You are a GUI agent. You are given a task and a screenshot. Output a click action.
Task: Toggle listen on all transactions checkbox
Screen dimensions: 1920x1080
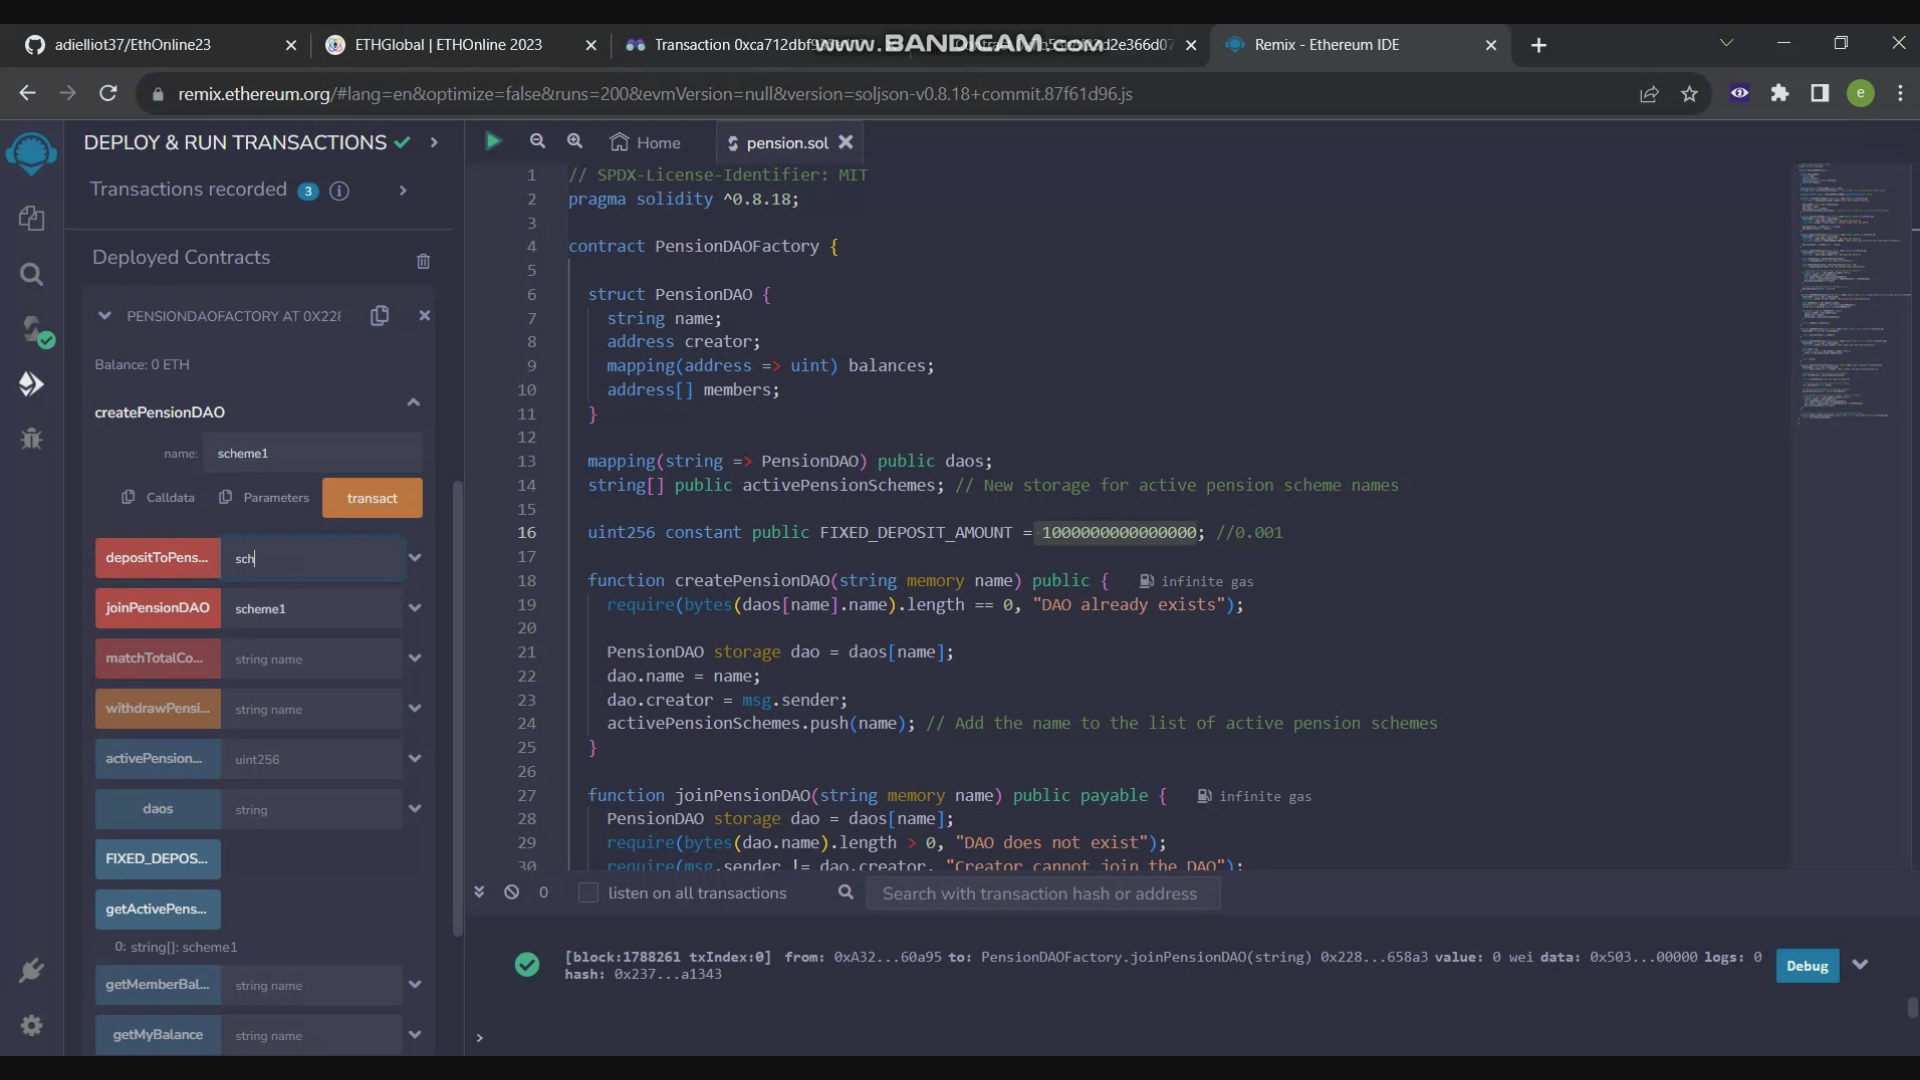pos(588,893)
